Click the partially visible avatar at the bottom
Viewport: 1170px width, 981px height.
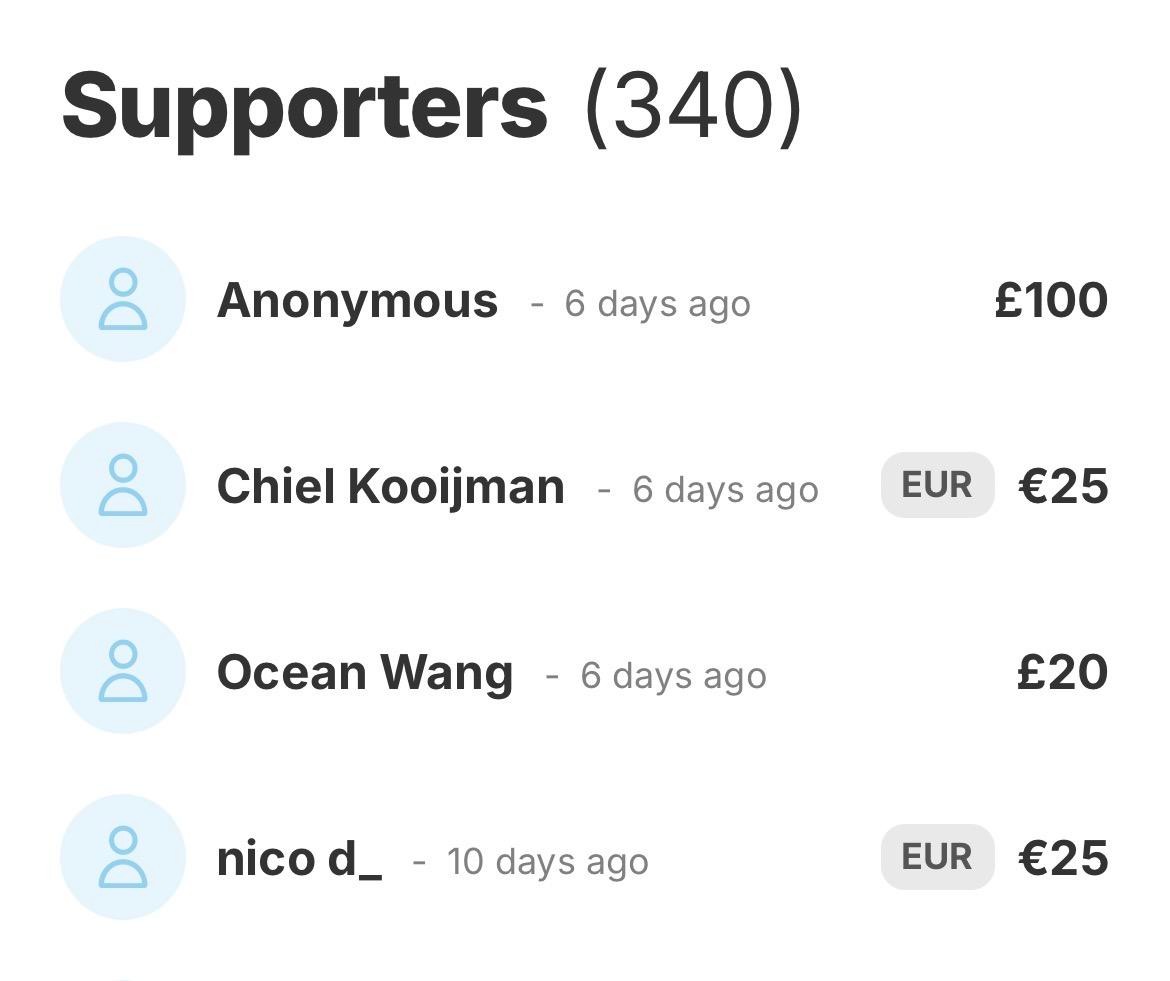pos(123,975)
